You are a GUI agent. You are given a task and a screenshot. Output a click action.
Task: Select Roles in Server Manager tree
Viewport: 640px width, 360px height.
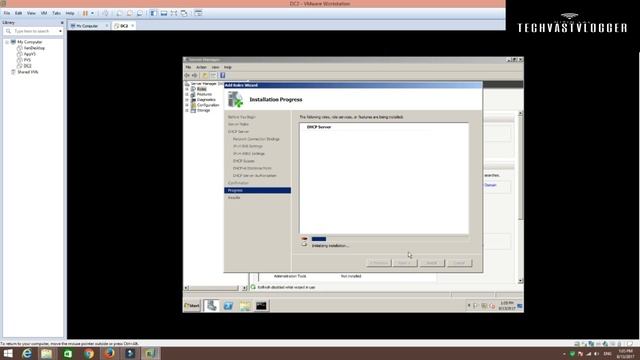pyautogui.click(x=201, y=89)
